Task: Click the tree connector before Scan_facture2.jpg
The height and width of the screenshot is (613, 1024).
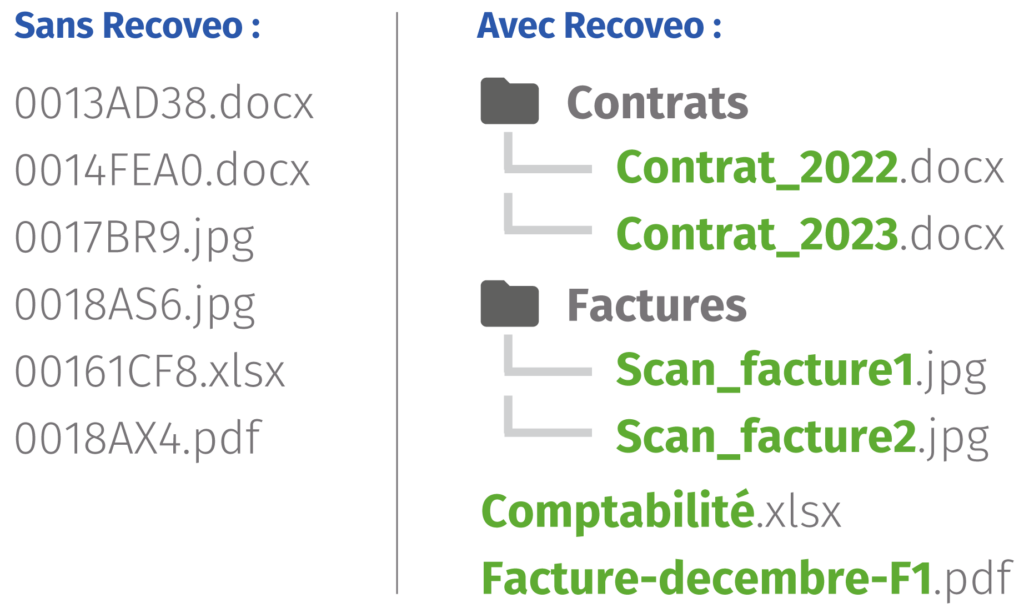Action: 547,416
